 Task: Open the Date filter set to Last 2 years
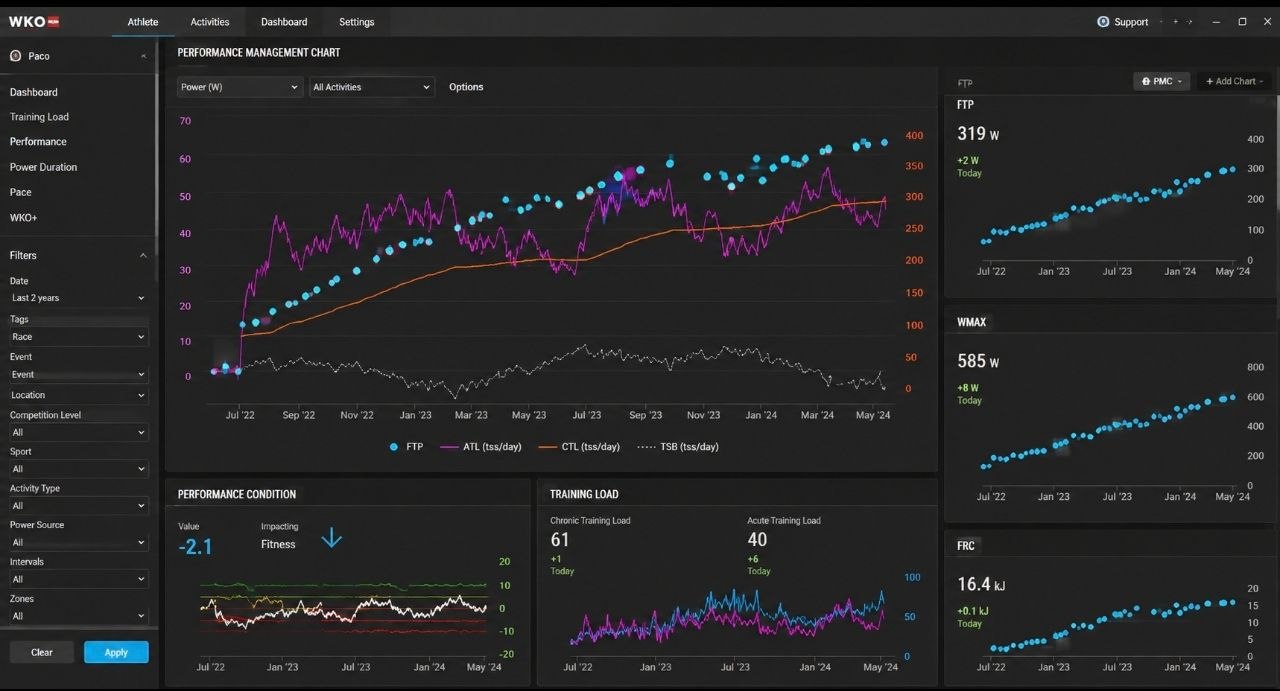[78, 298]
